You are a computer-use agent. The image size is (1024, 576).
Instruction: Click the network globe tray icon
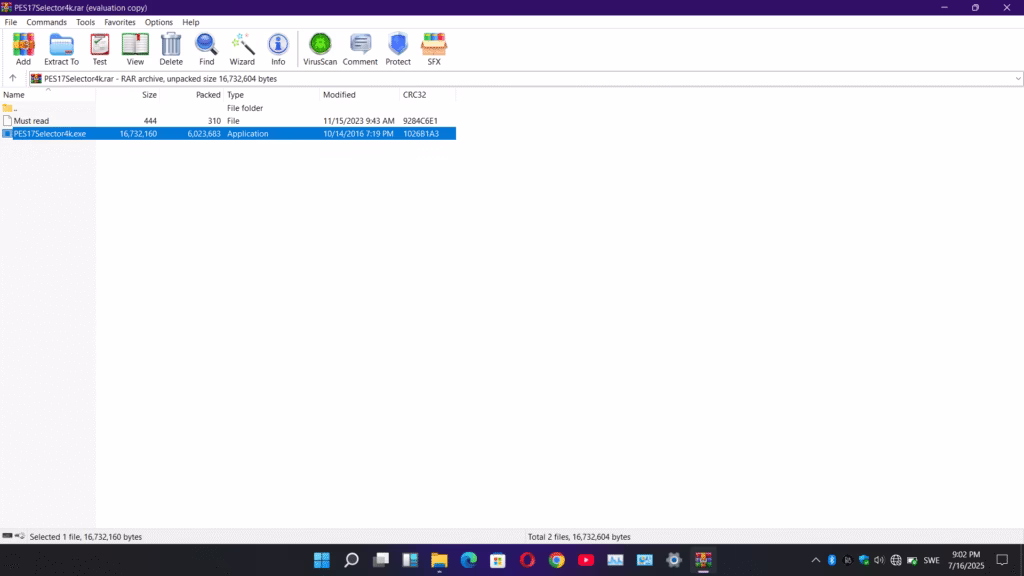pyautogui.click(x=896, y=560)
